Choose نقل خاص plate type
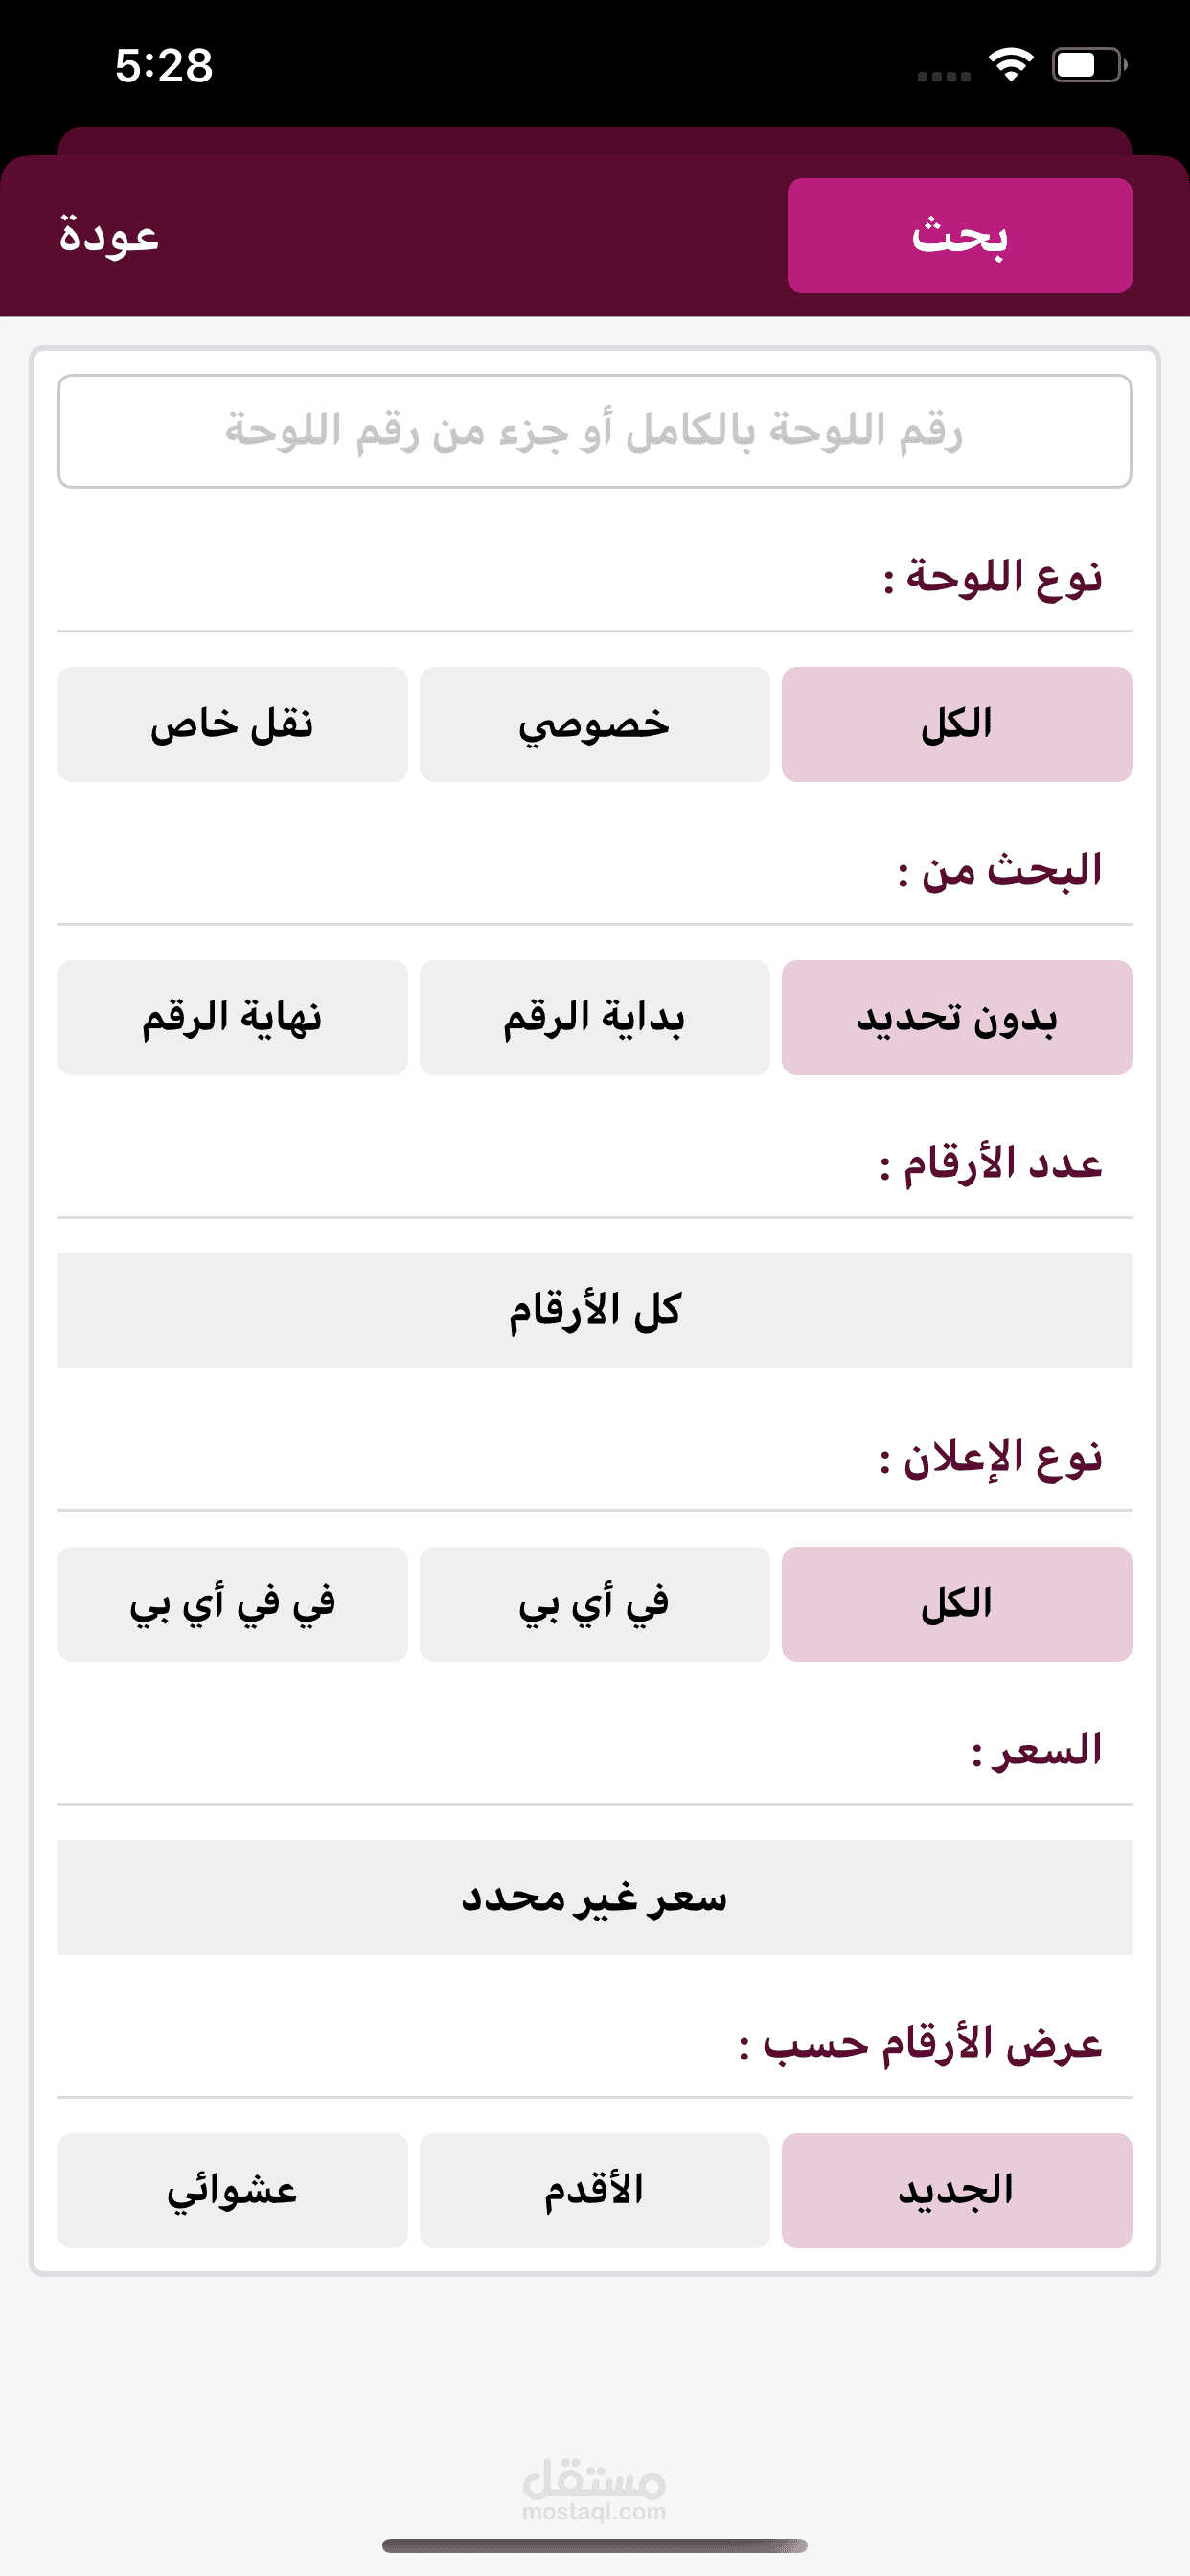 [x=232, y=724]
